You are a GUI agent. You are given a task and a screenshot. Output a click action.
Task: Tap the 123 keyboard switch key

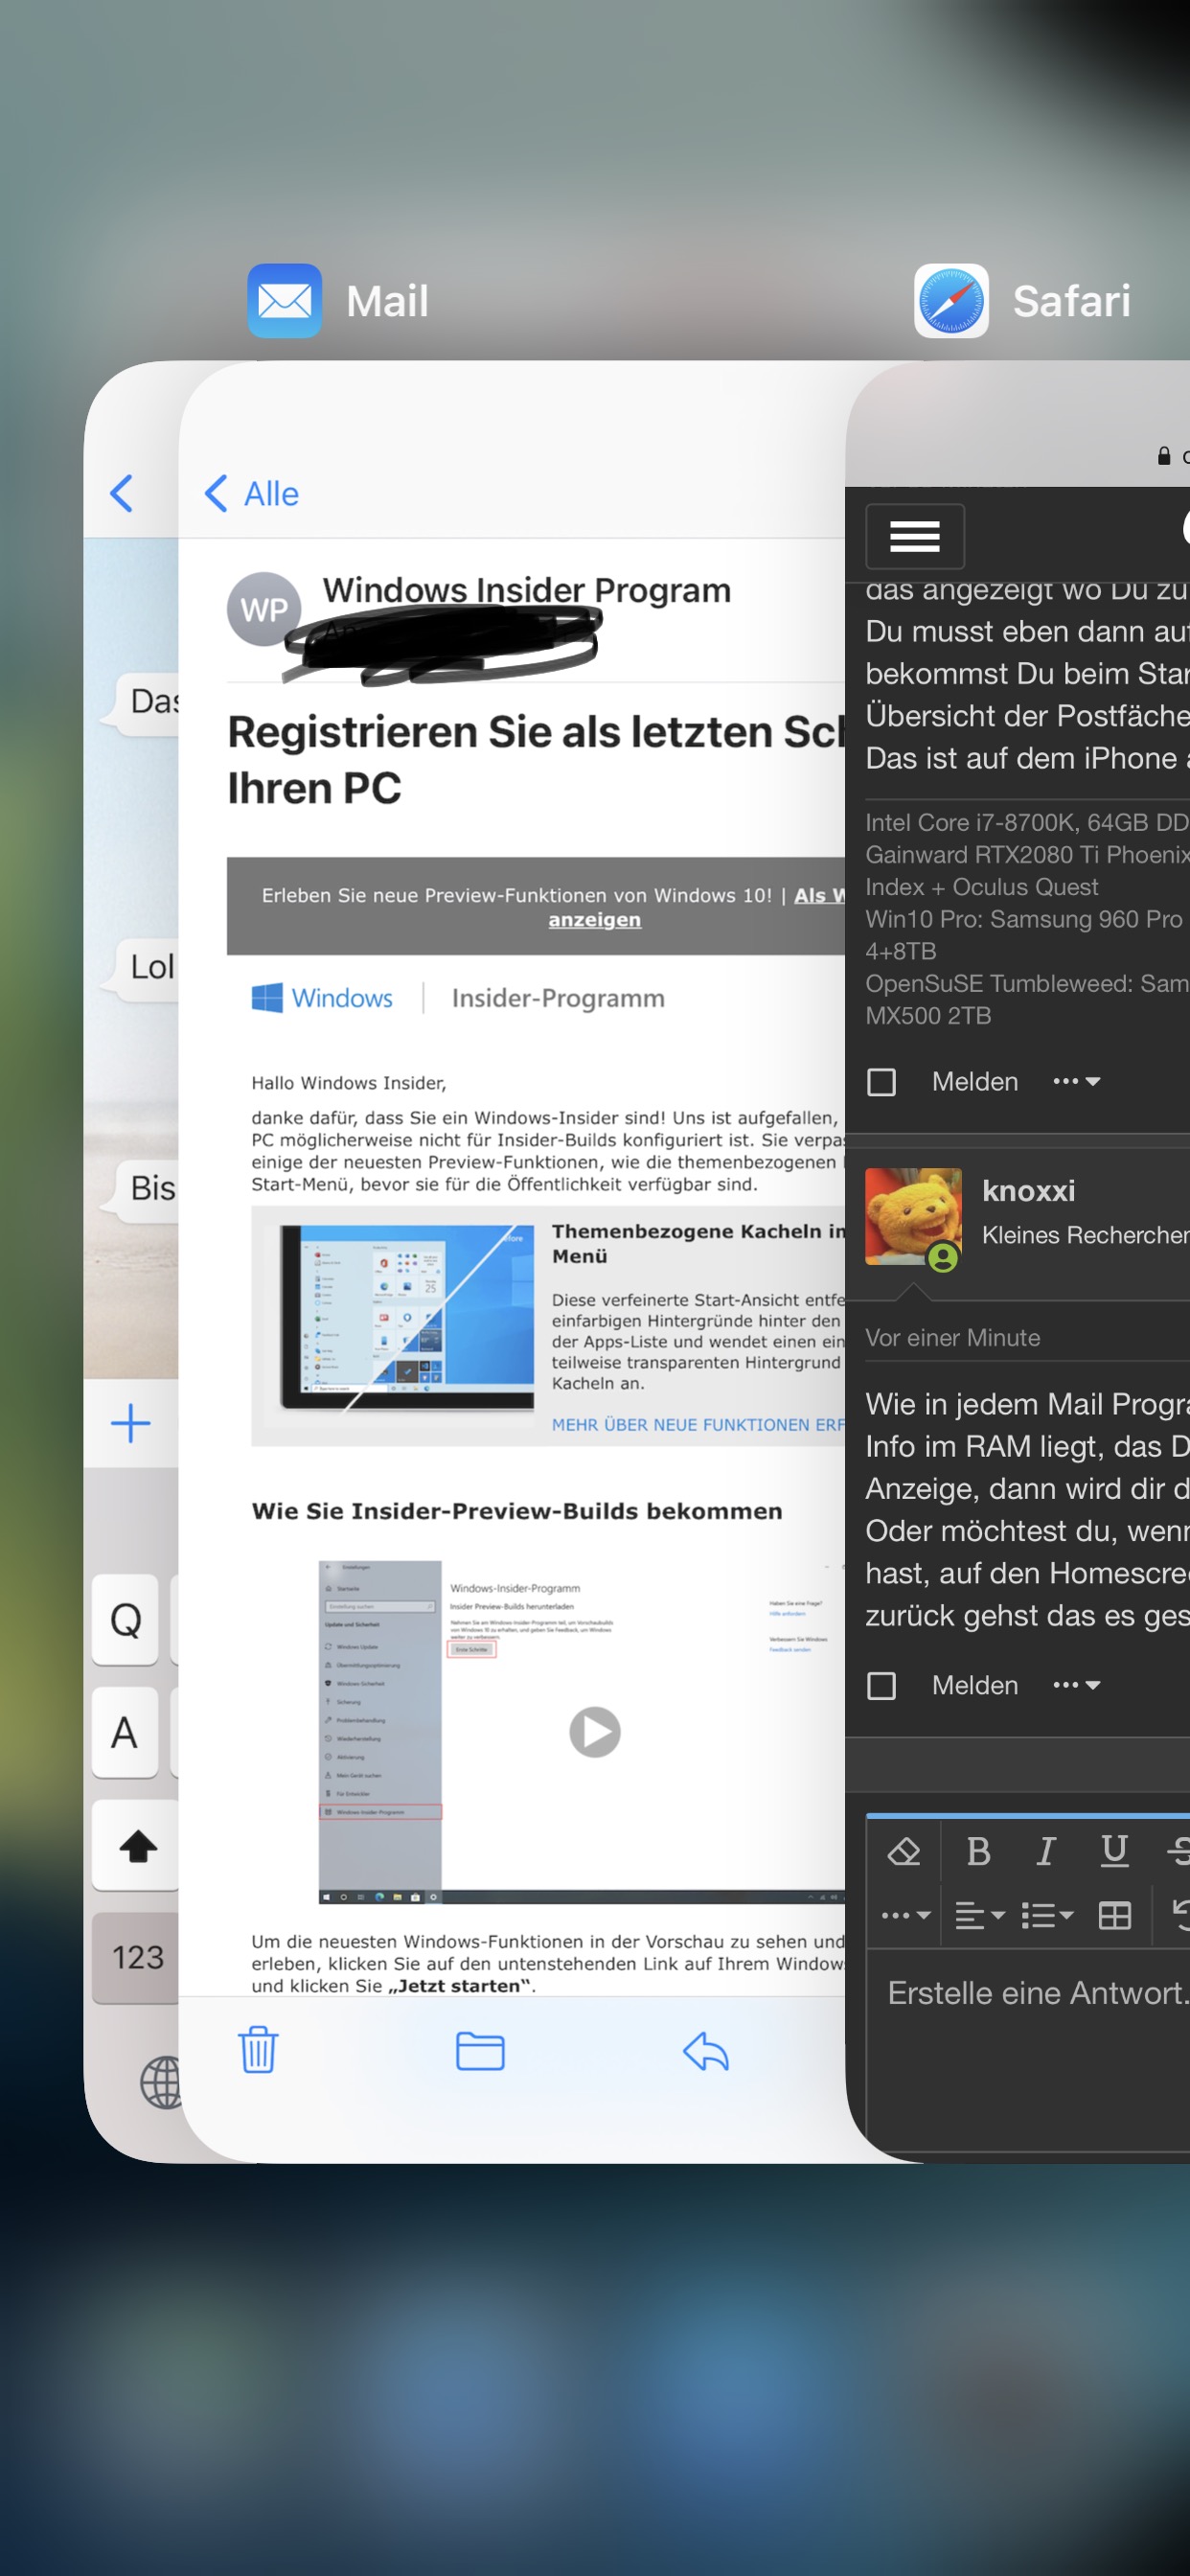coord(136,1958)
